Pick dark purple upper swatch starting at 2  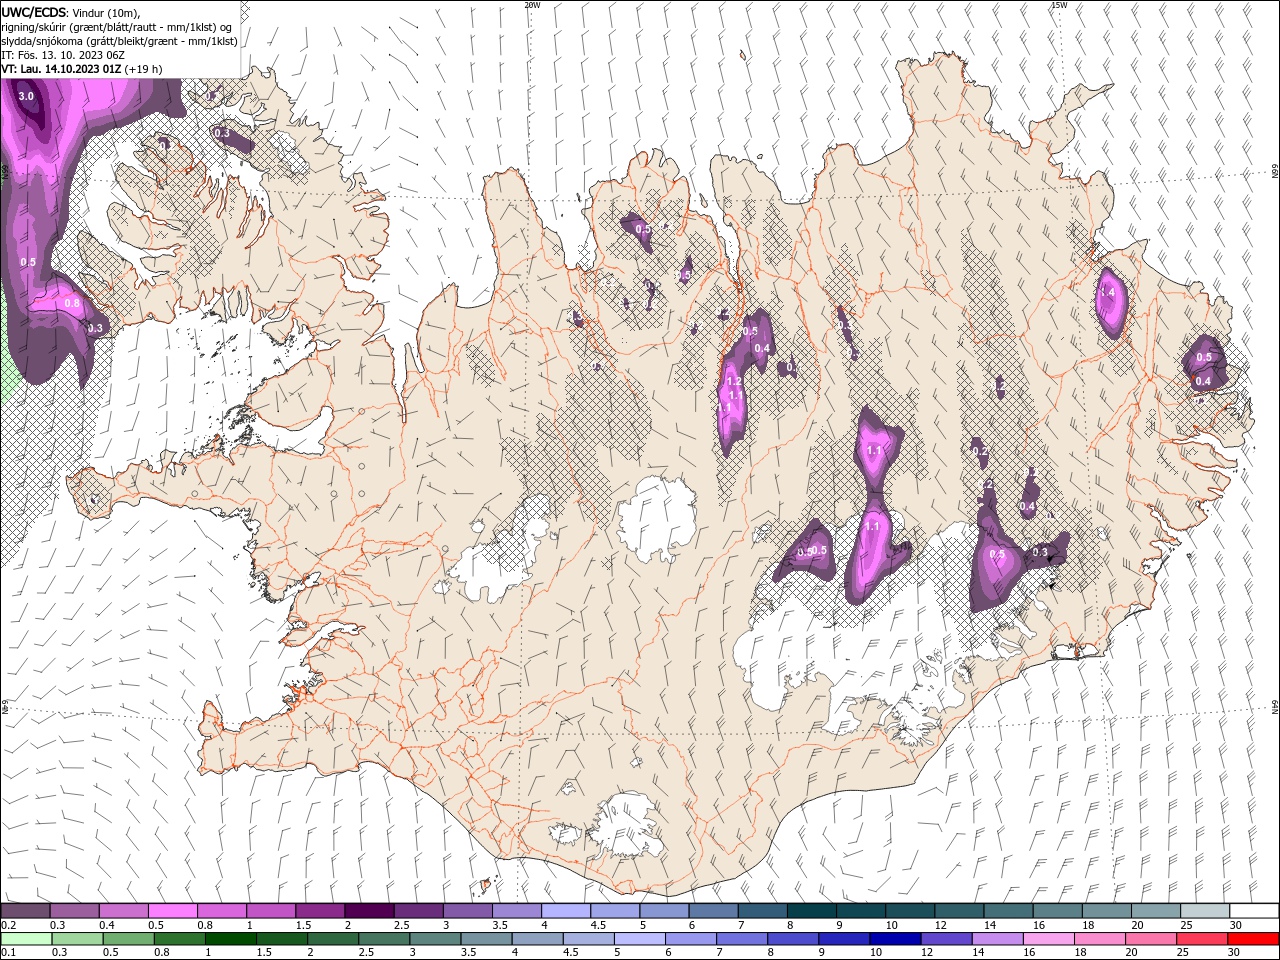pos(368,911)
